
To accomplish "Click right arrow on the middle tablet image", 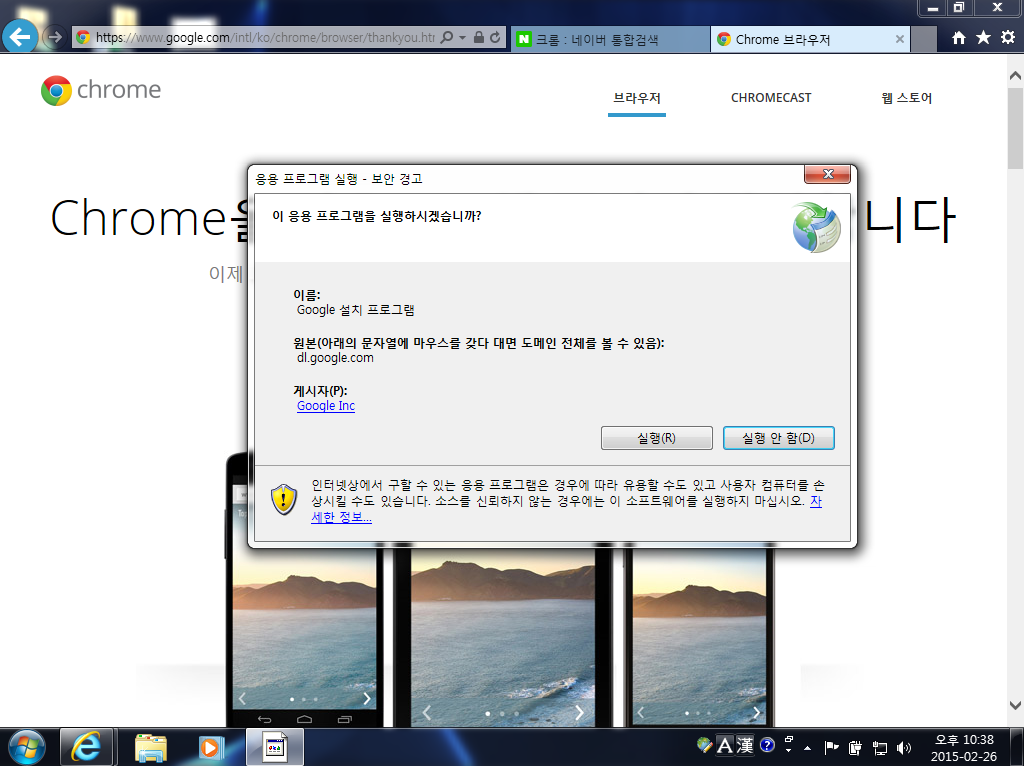I will coord(579,712).
